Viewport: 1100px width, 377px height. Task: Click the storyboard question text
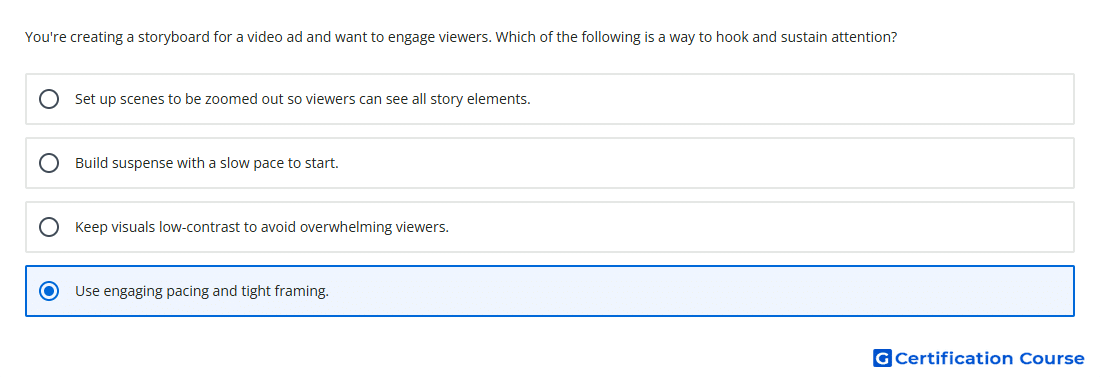pyautogui.click(x=461, y=37)
